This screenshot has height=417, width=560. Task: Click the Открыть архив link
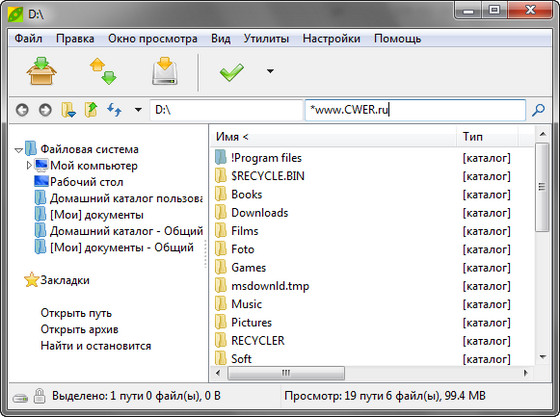(x=79, y=329)
